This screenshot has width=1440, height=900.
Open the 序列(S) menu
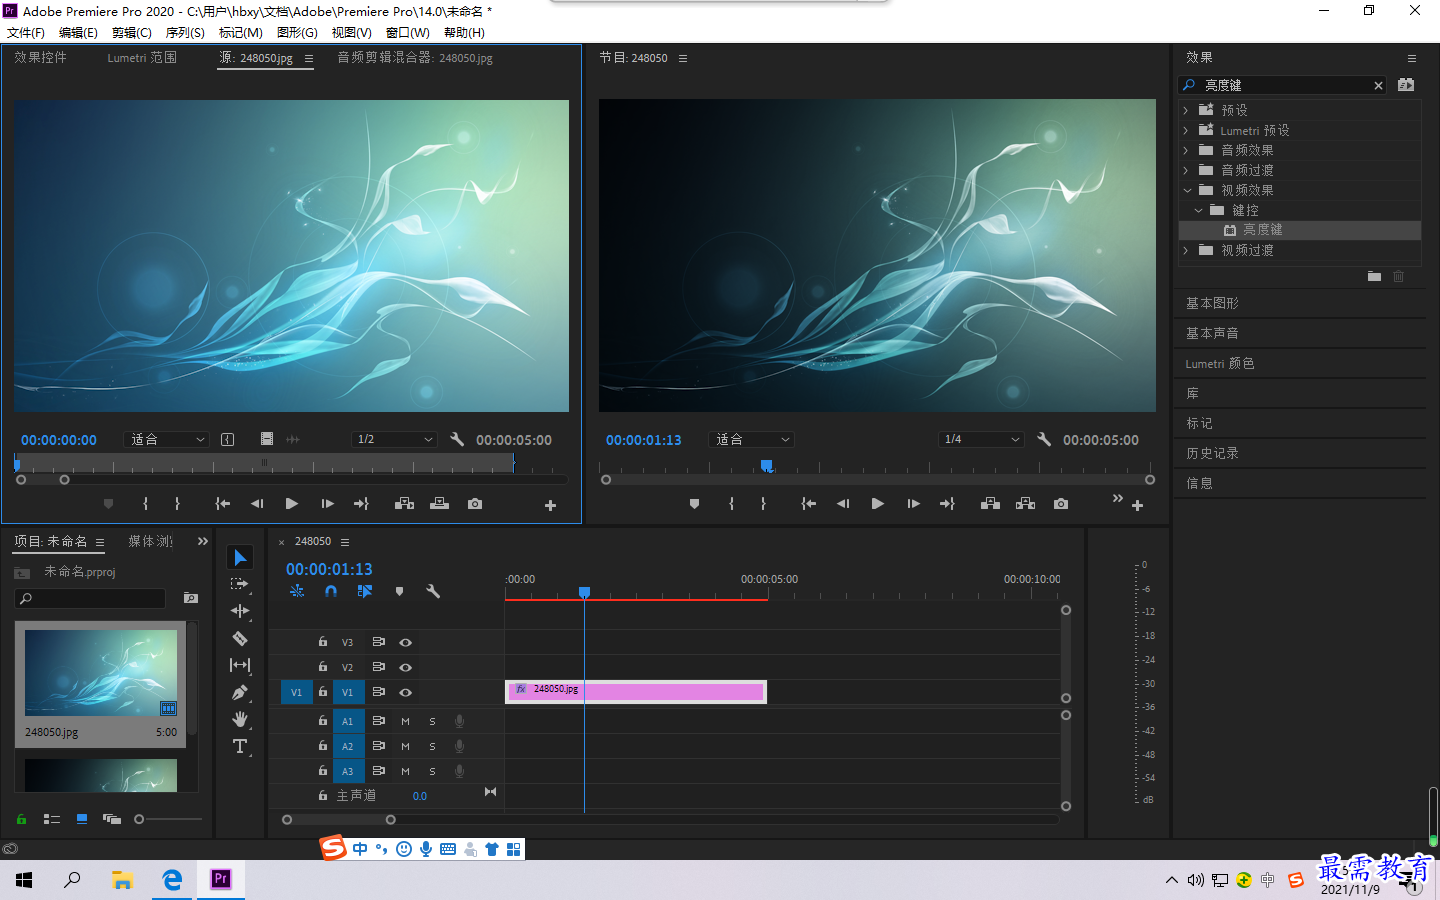click(x=185, y=33)
